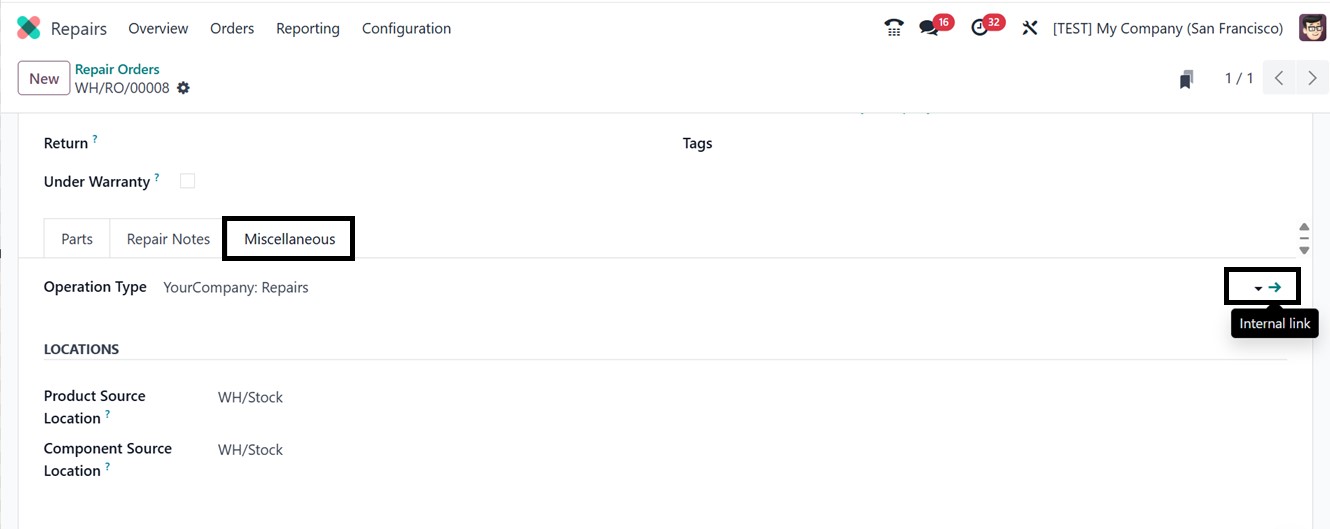Open the VoIP phone icon

[894, 28]
